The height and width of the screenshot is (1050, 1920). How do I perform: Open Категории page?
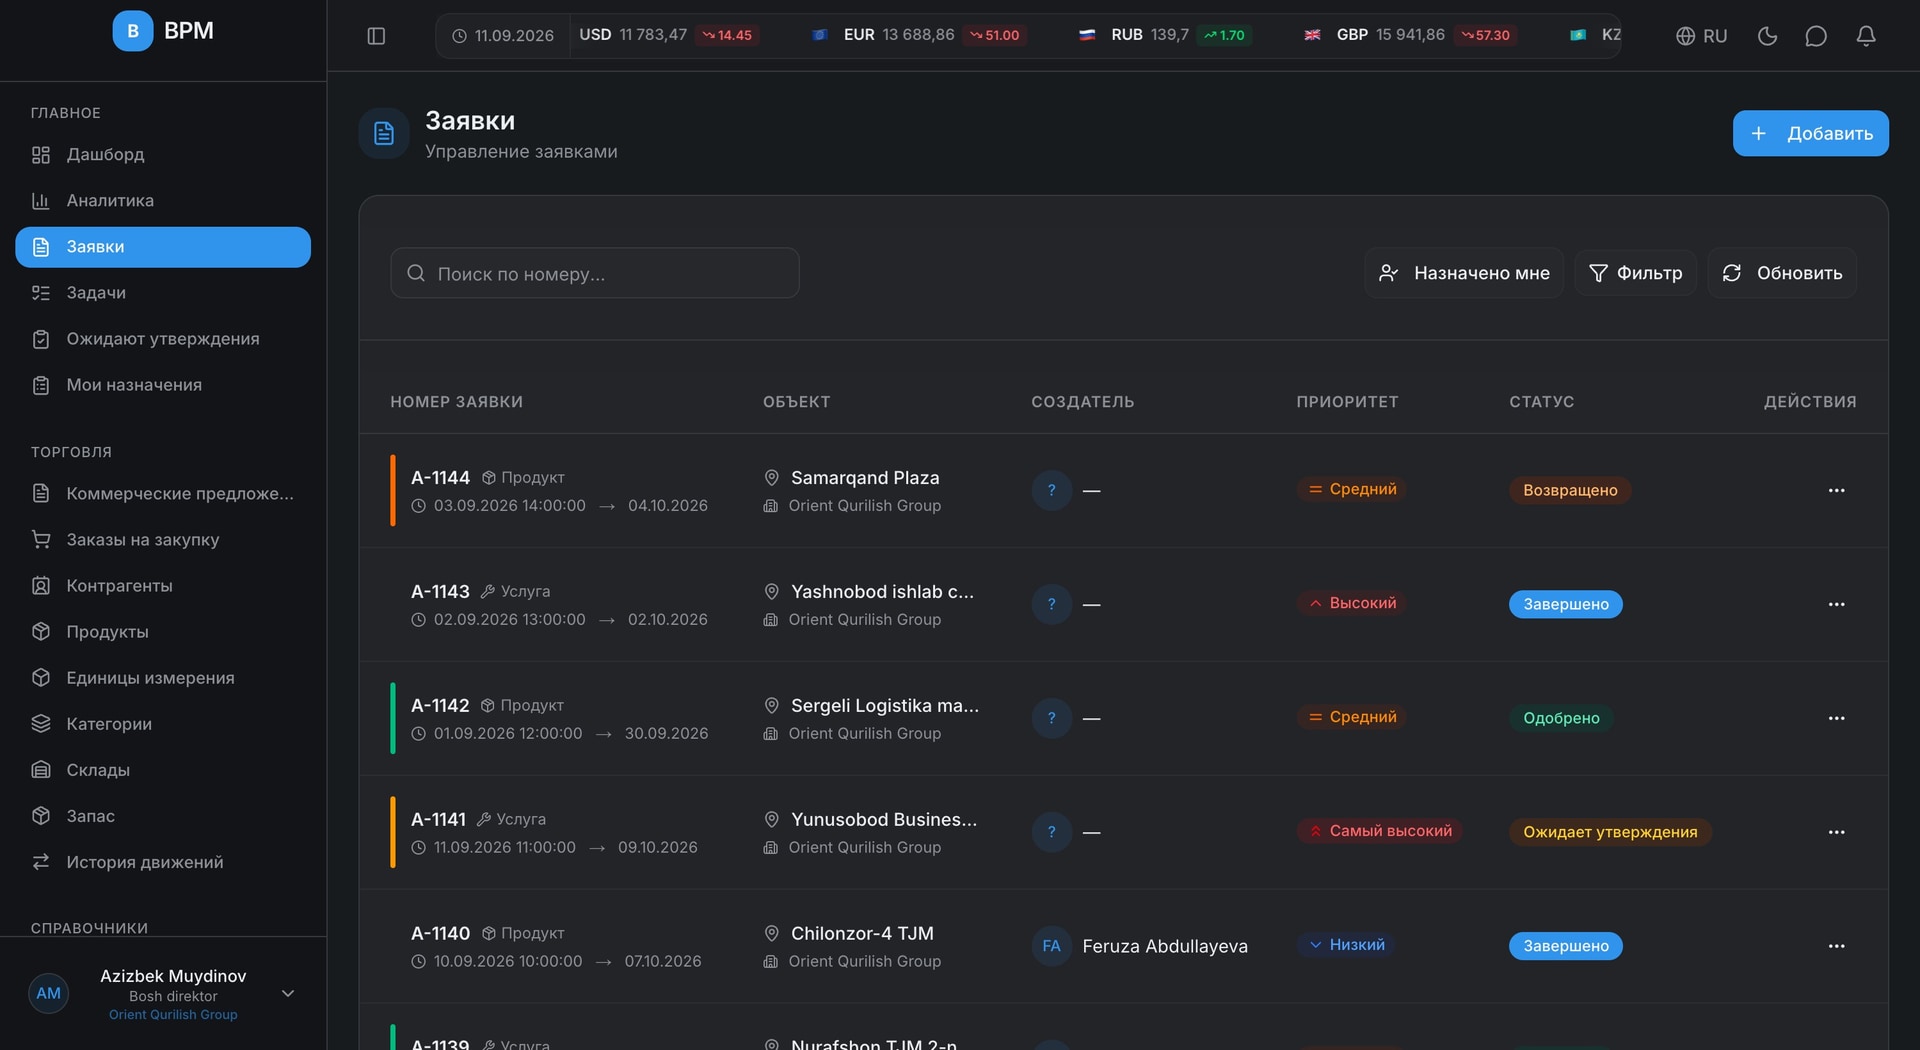(x=163, y=724)
